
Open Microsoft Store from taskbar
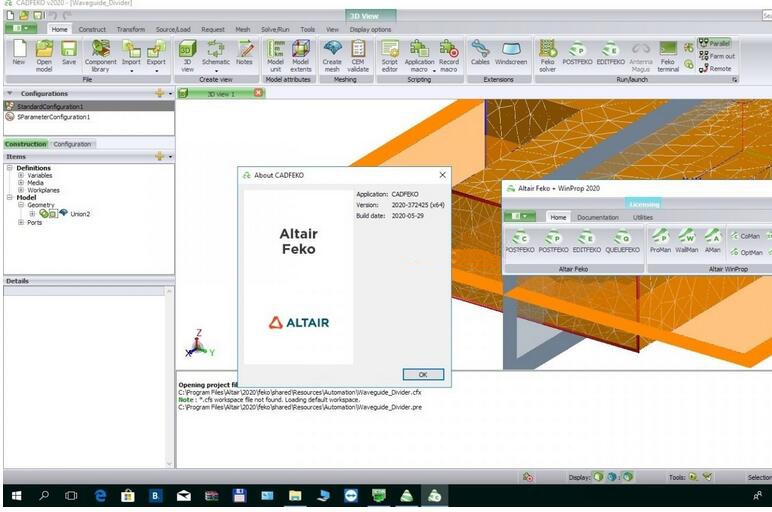(128, 496)
